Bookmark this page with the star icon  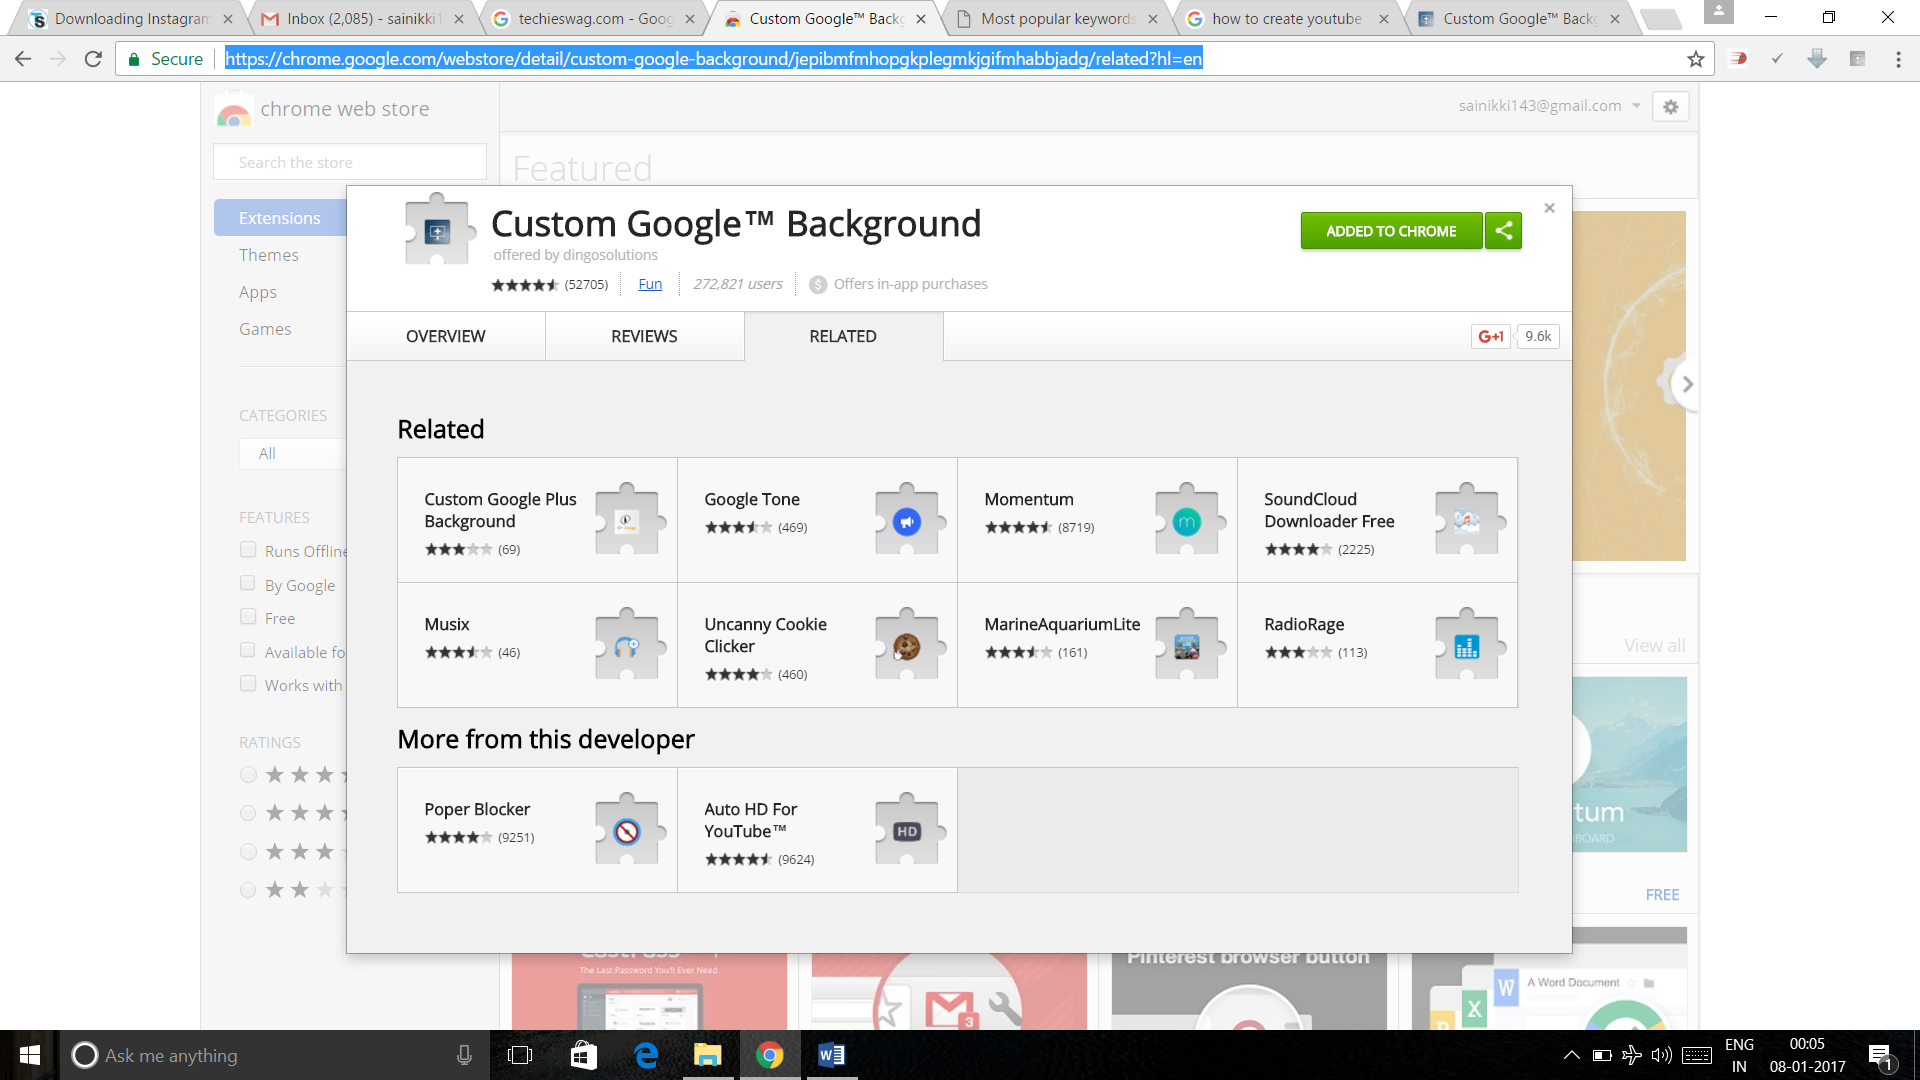pos(1695,59)
